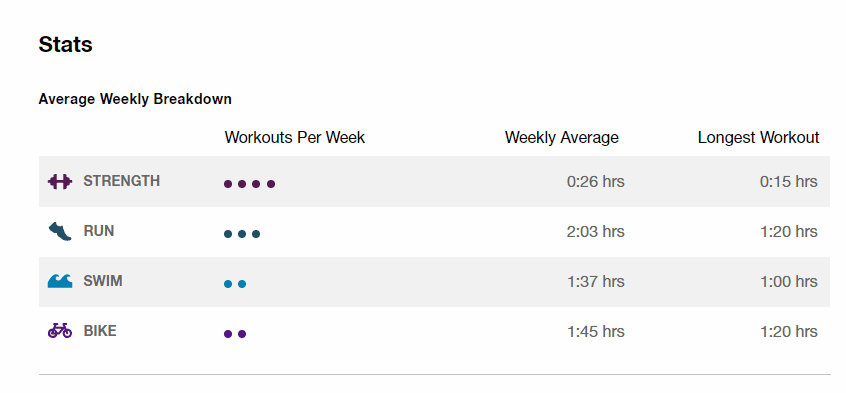The width and height of the screenshot is (846, 393).
Task: Click the Swim wave icon
Action: pos(60,281)
